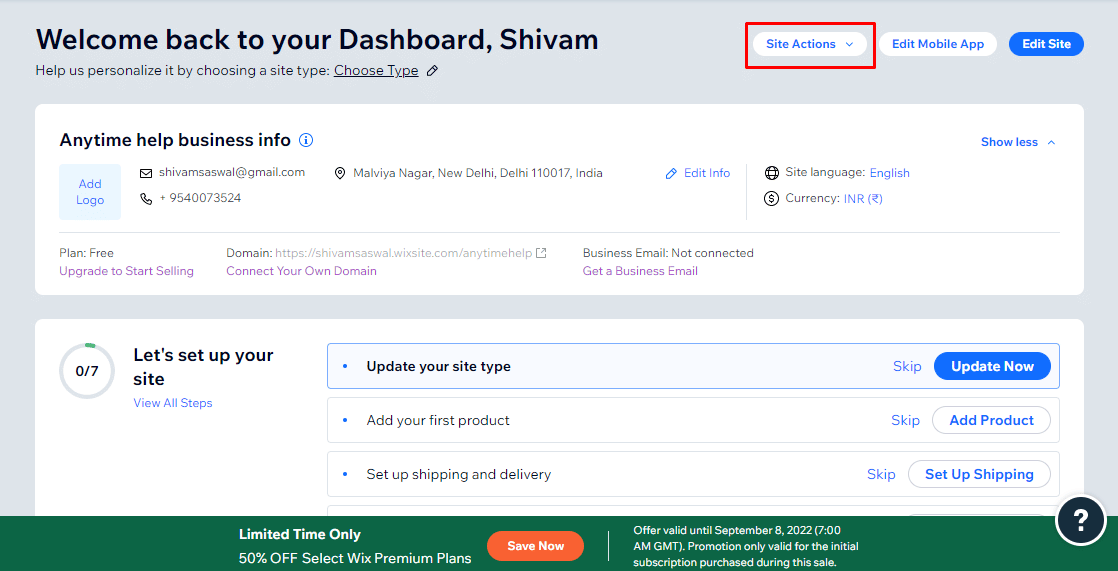
Task: Open the external link icon next to domain
Action: point(541,253)
